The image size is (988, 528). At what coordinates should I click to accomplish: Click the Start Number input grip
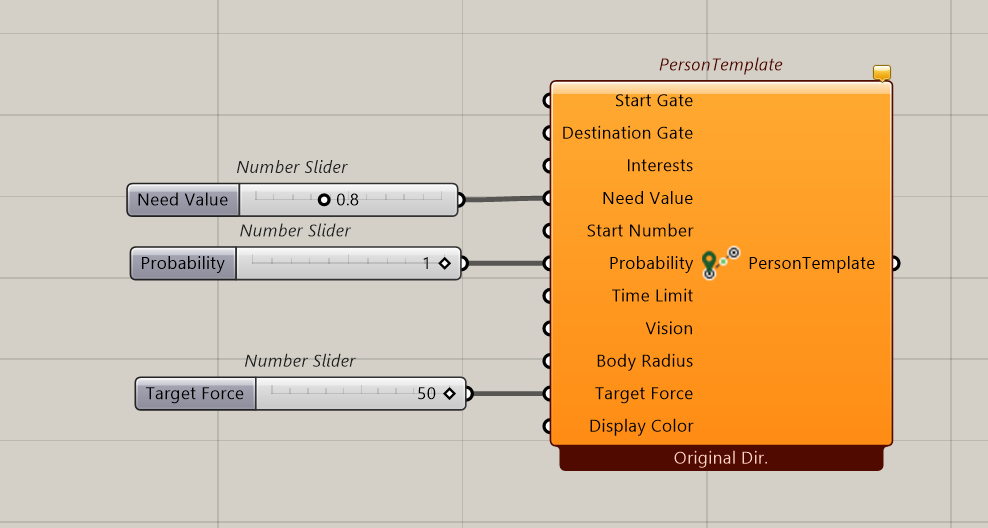click(547, 231)
